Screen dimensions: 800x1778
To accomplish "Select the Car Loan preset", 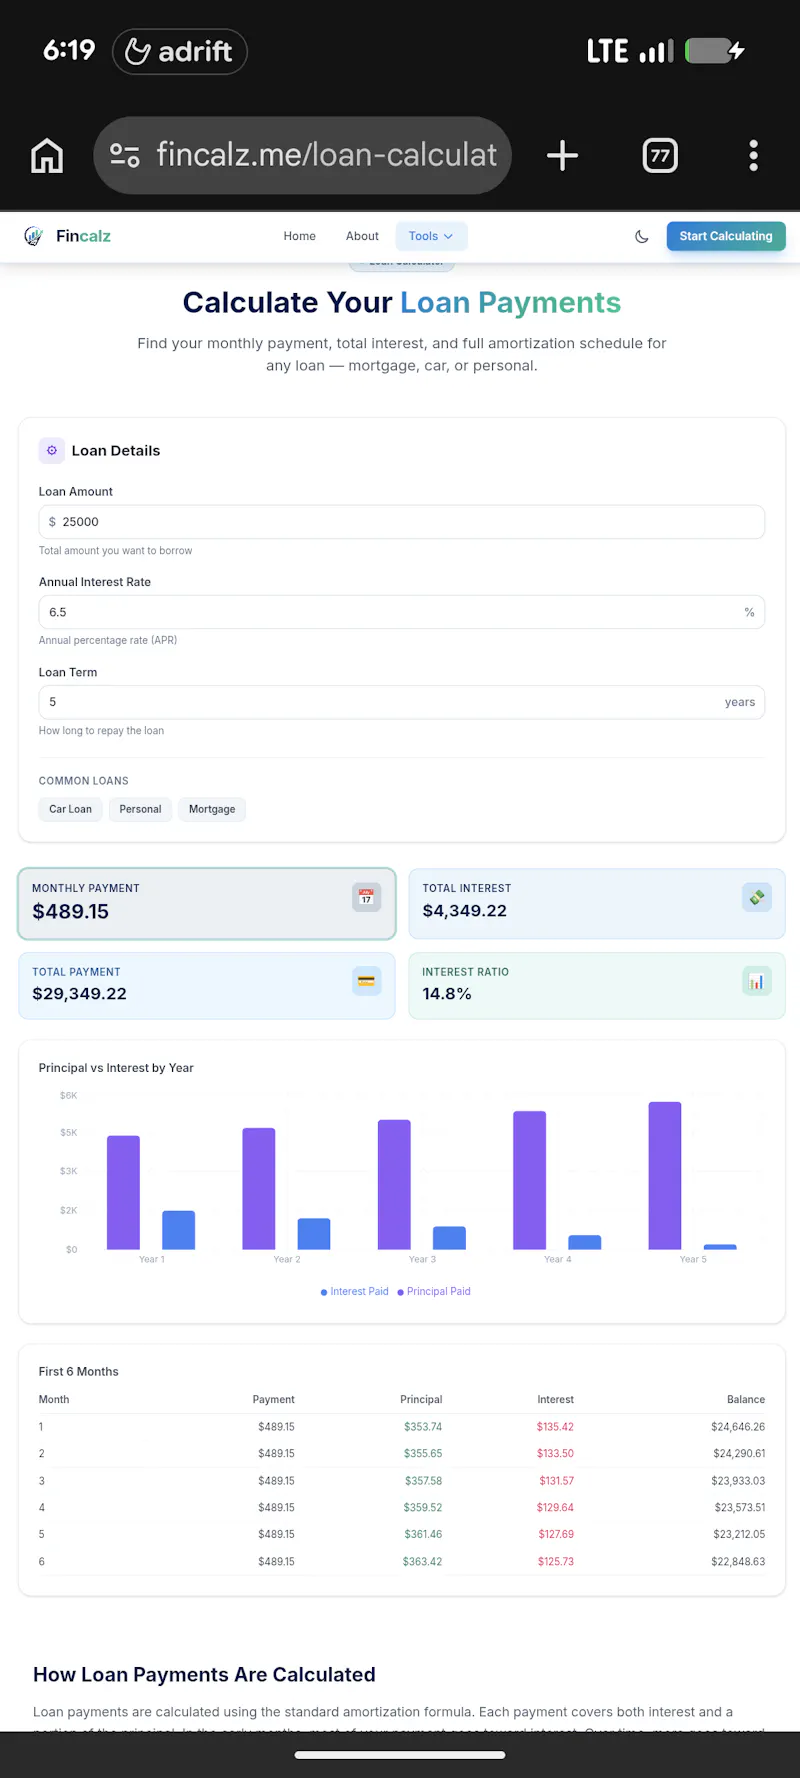I will (x=70, y=809).
